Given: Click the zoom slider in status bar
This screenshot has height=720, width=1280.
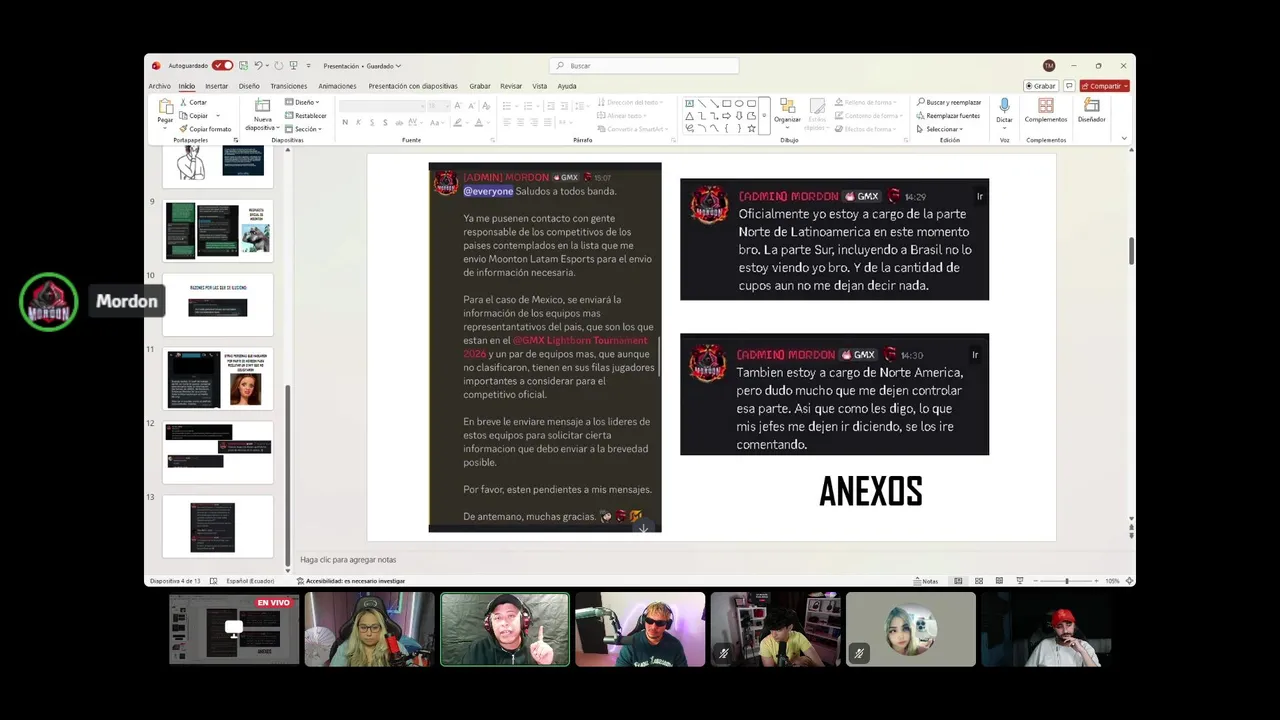Looking at the screenshot, I should click(1066, 581).
